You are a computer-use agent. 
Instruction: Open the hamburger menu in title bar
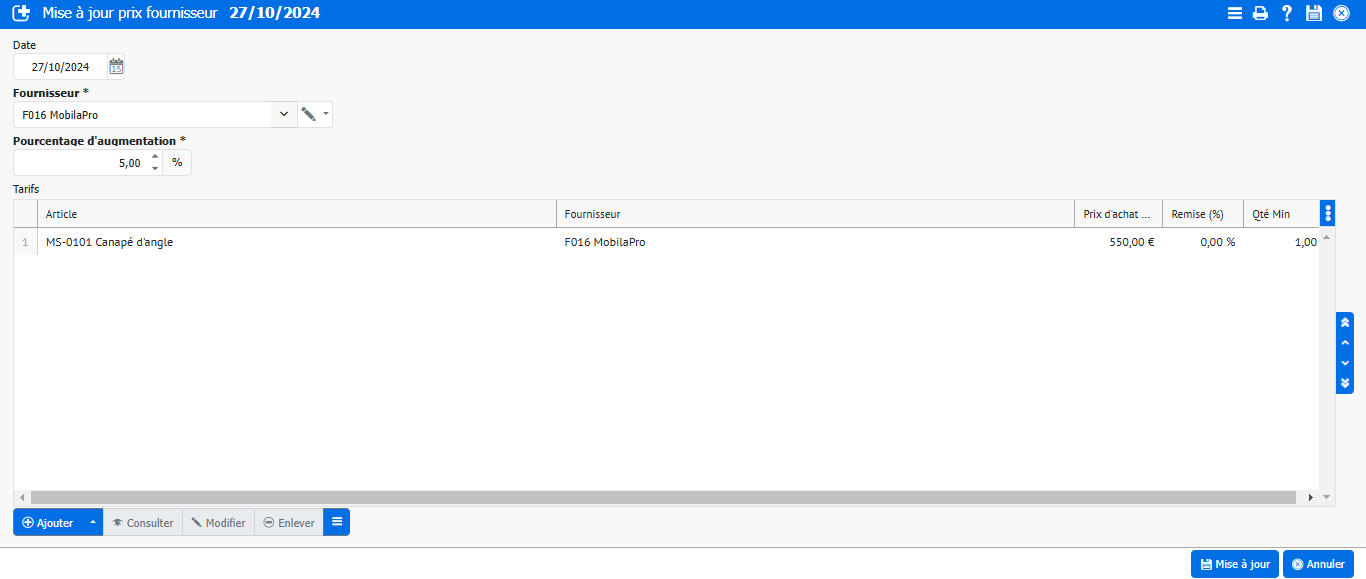(1235, 14)
